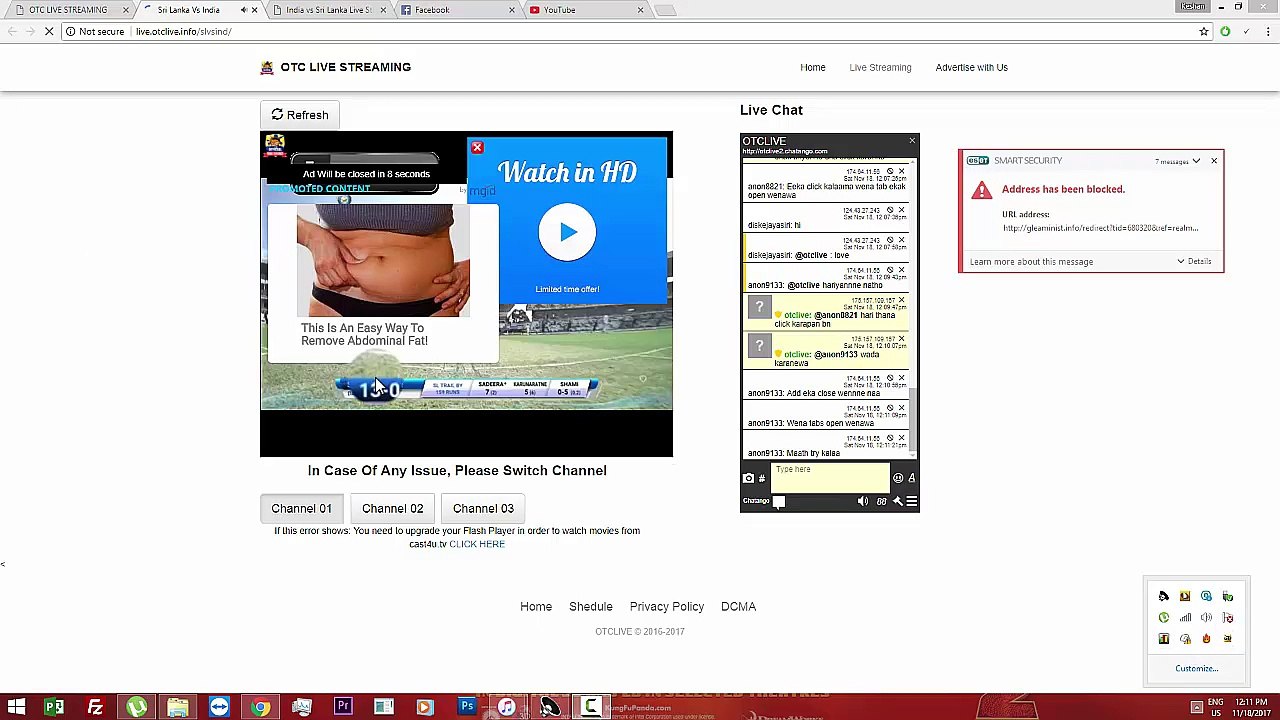This screenshot has width=1280, height=720.
Task: Open Learn more about this message link
Action: (x=1031, y=262)
